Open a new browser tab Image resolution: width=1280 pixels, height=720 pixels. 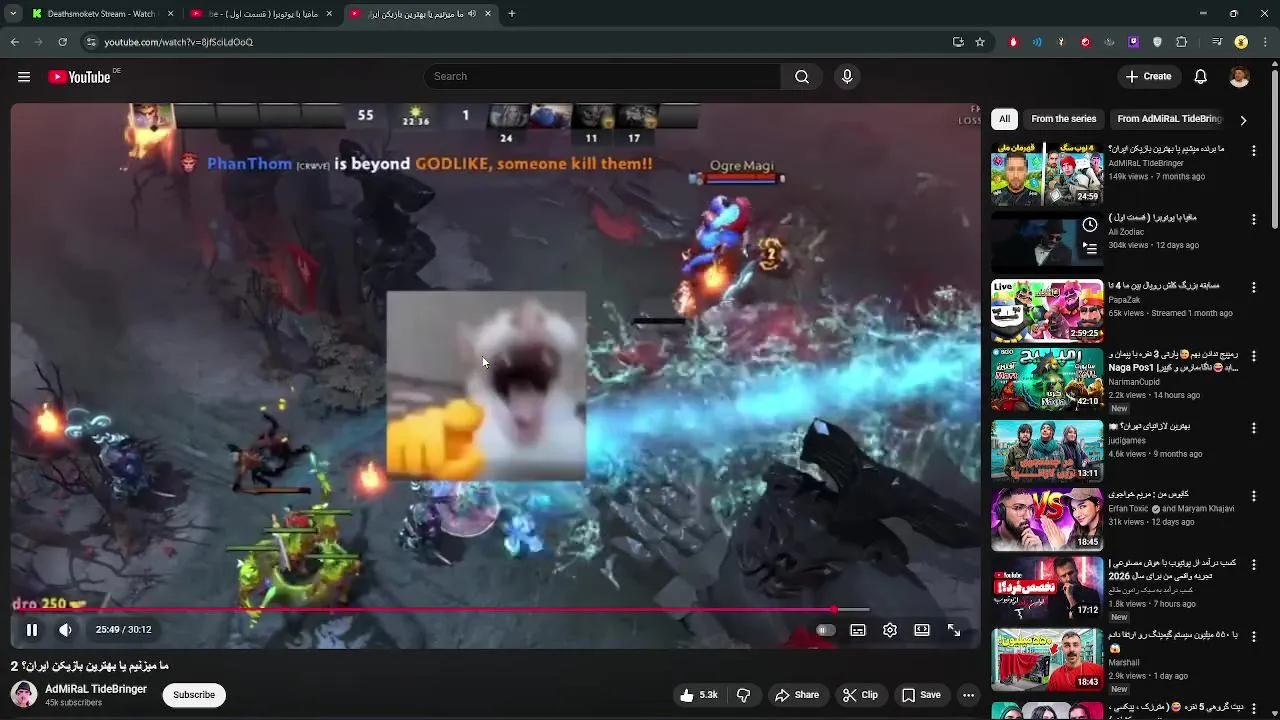pyautogui.click(x=511, y=14)
